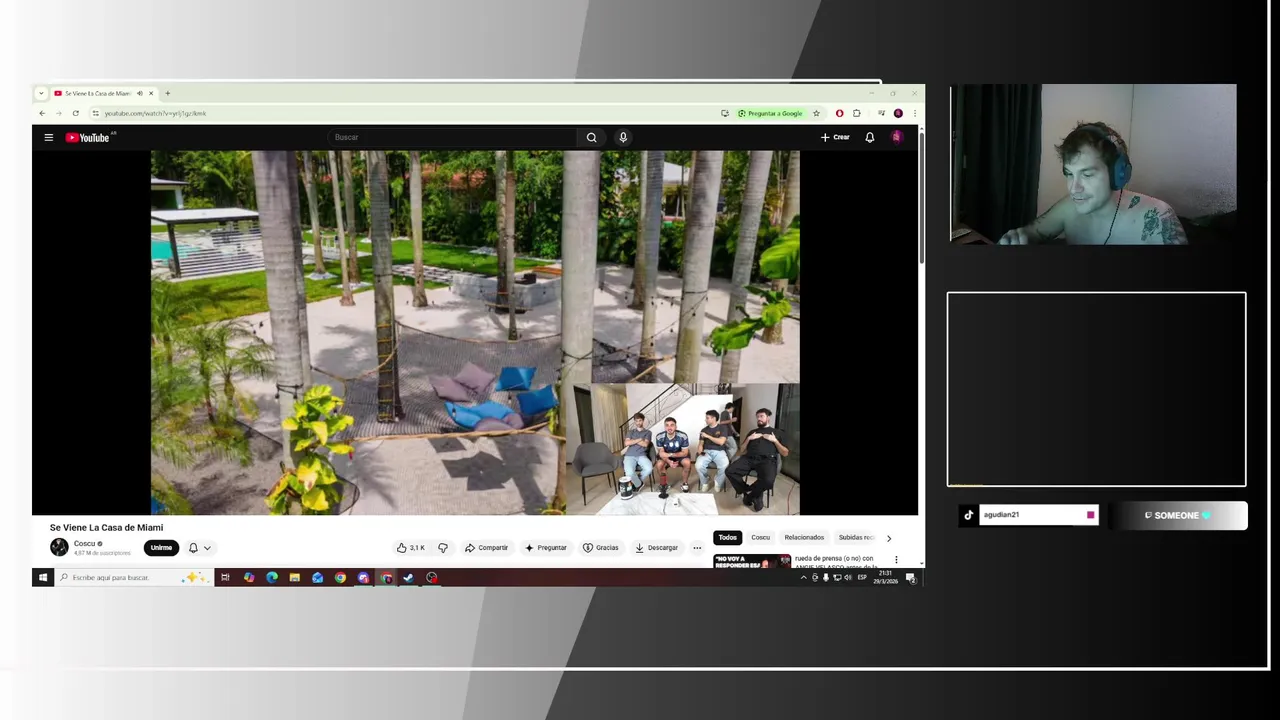This screenshot has width=1280, height=720.
Task: Like the video with thumbs up
Action: (x=410, y=547)
